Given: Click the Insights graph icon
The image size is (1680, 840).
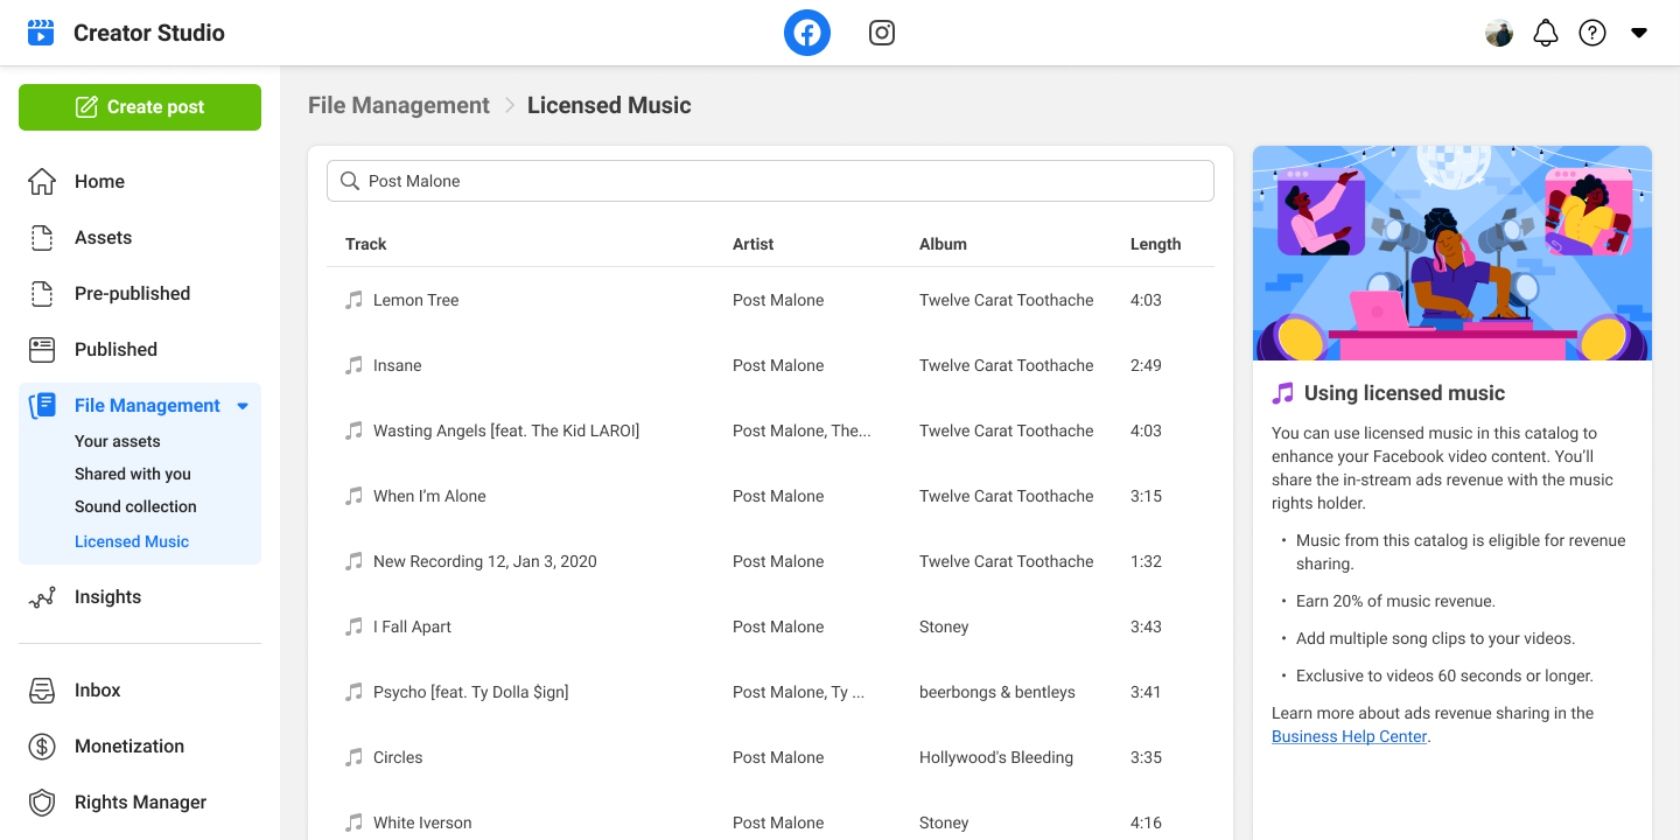Looking at the screenshot, I should 42,597.
